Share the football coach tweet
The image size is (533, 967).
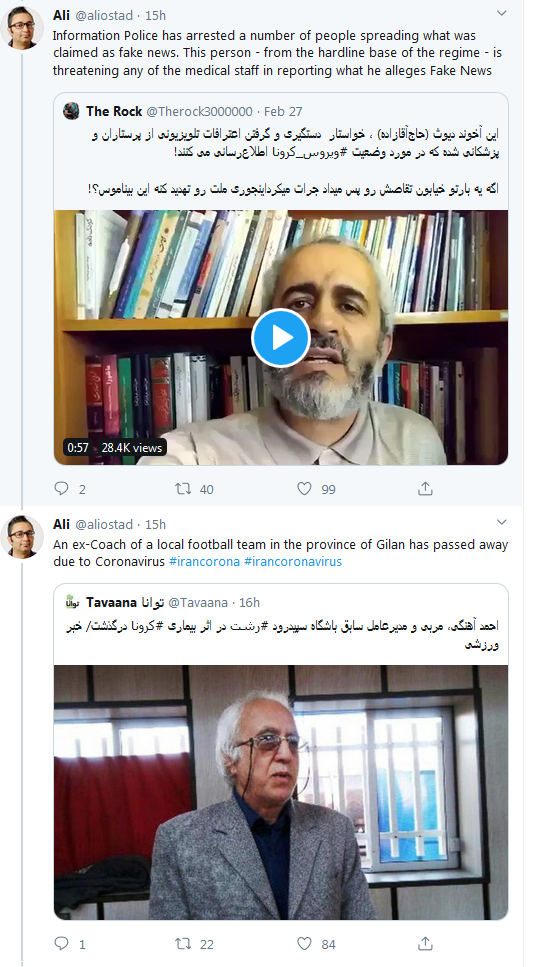pos(425,943)
